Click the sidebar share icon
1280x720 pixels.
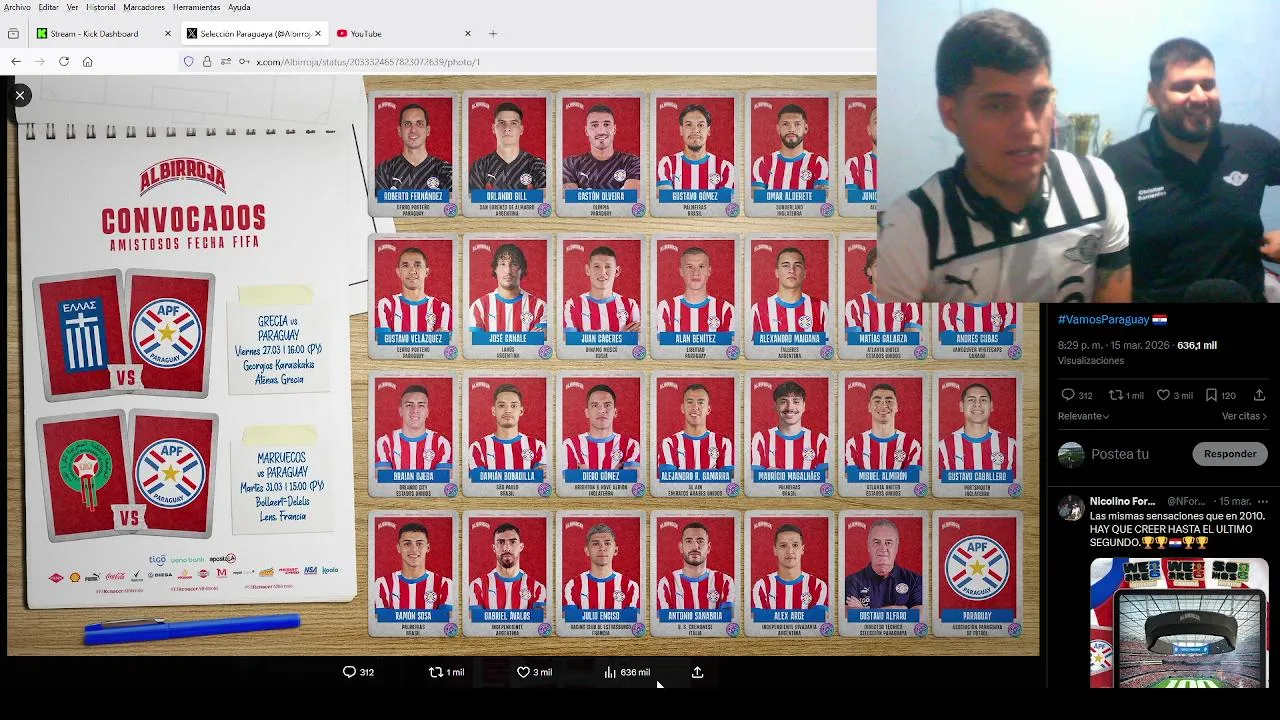pyautogui.click(x=1259, y=395)
